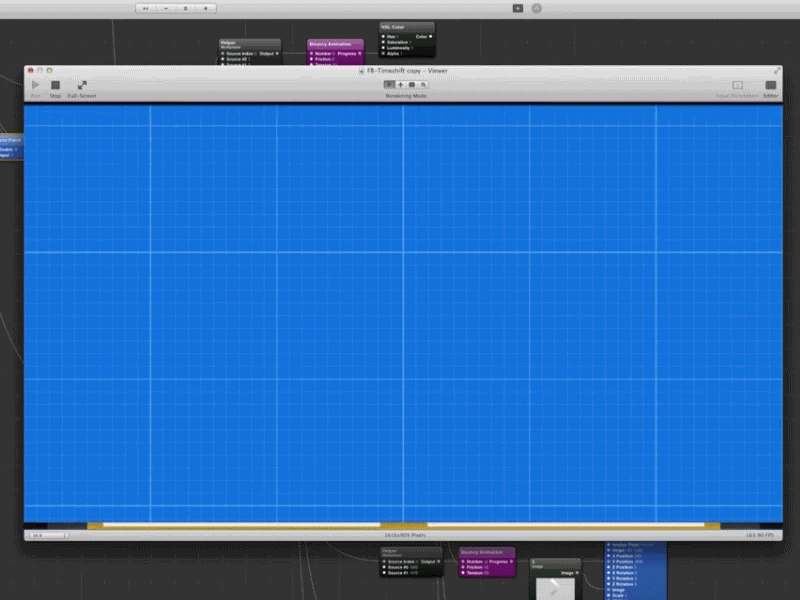Image resolution: width=800 pixels, height=600 pixels.
Task: Click second segment of editor toolbar control
Action: (166, 8)
